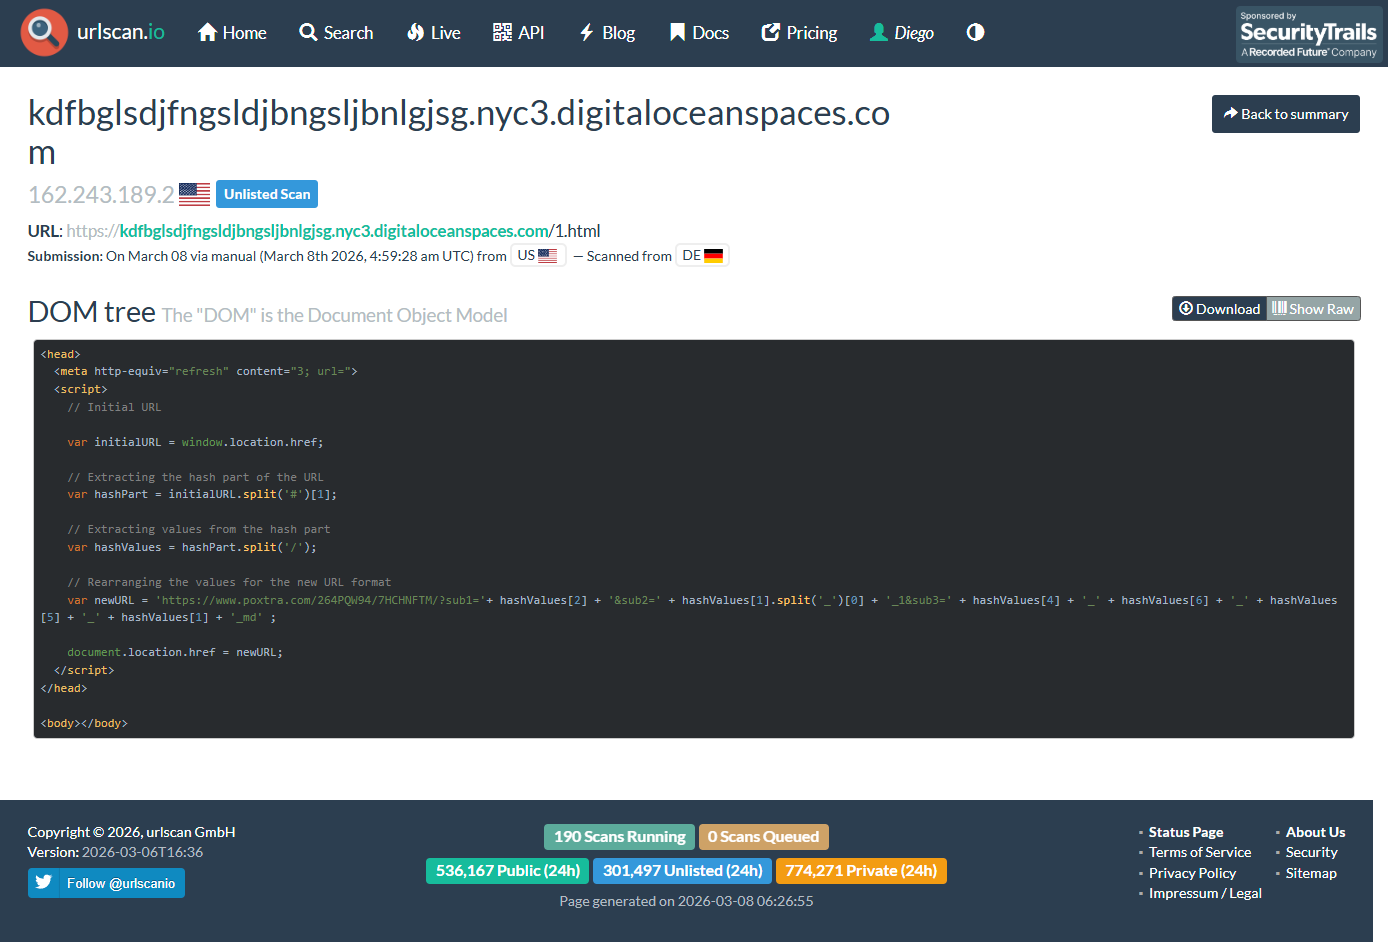Toggle dark mode with the contrast icon
1388x942 pixels.
975,32
